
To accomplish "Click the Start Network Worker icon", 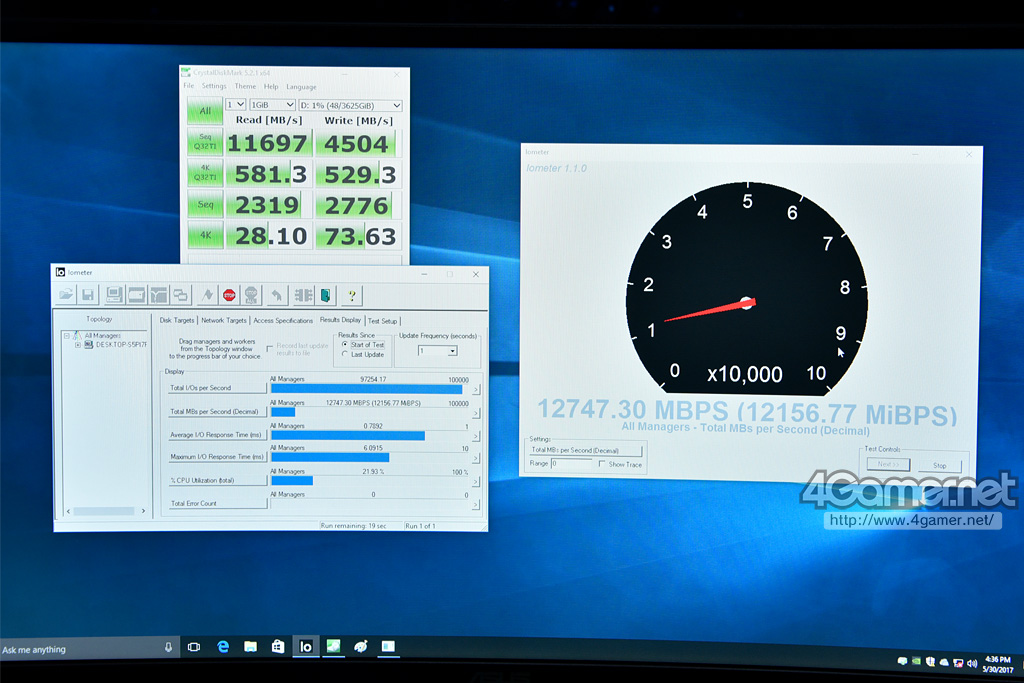I will (159, 295).
